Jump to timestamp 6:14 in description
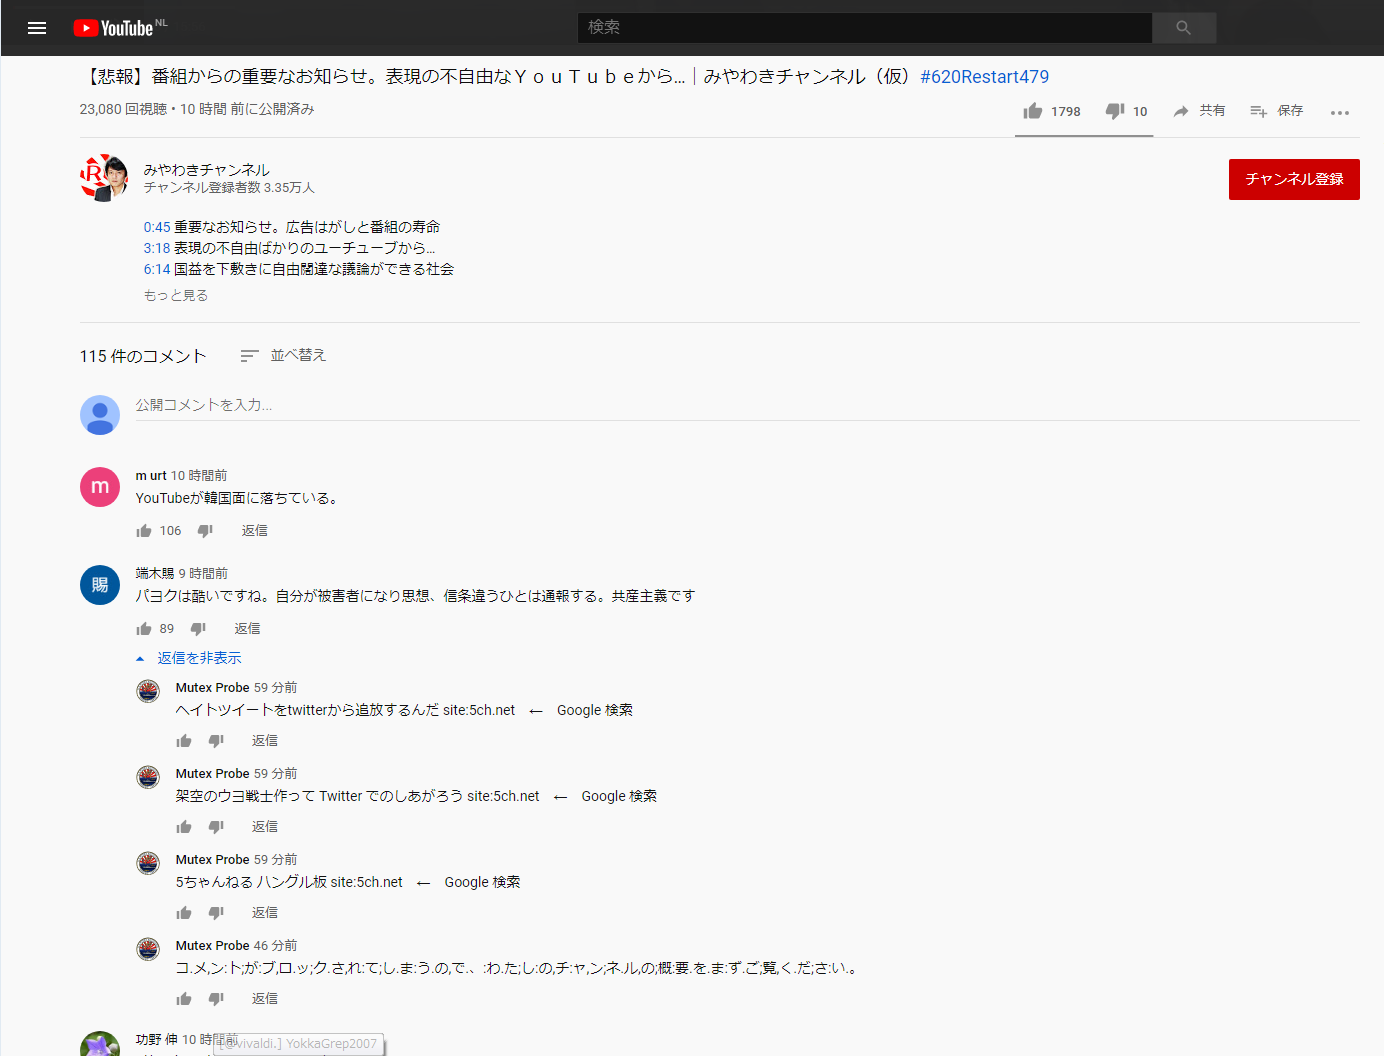1384x1056 pixels. pyautogui.click(x=157, y=269)
